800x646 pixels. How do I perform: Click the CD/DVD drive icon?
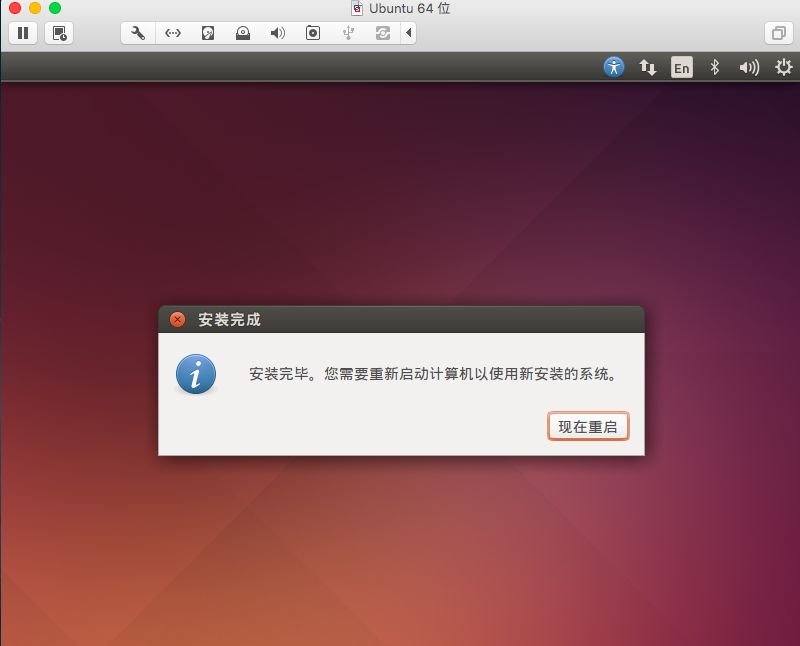[x=243, y=33]
